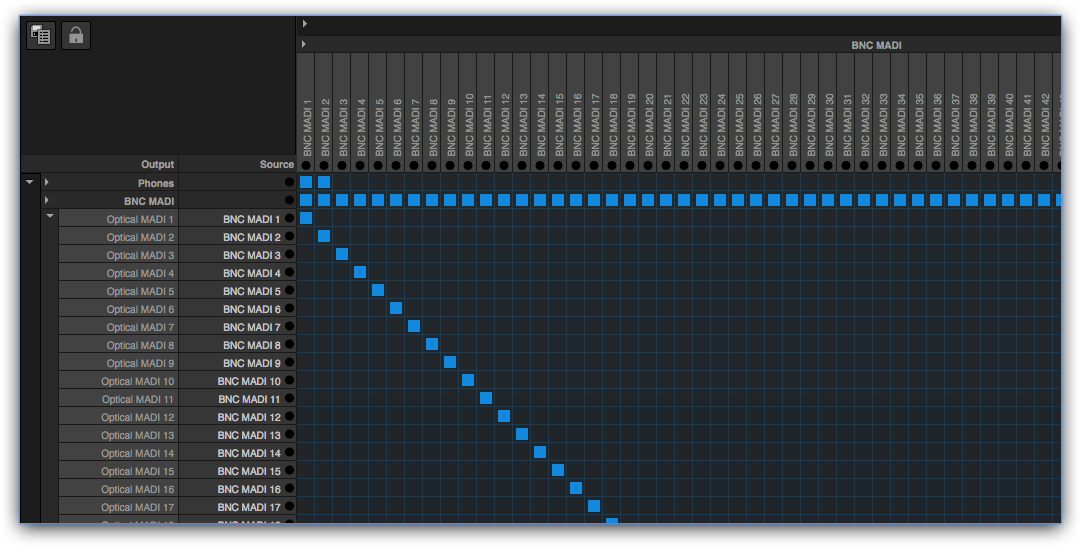Click the black dot below the BNC MADI 25 column
Image resolution: width=1081 pixels, height=547 pixels.
tap(738, 165)
